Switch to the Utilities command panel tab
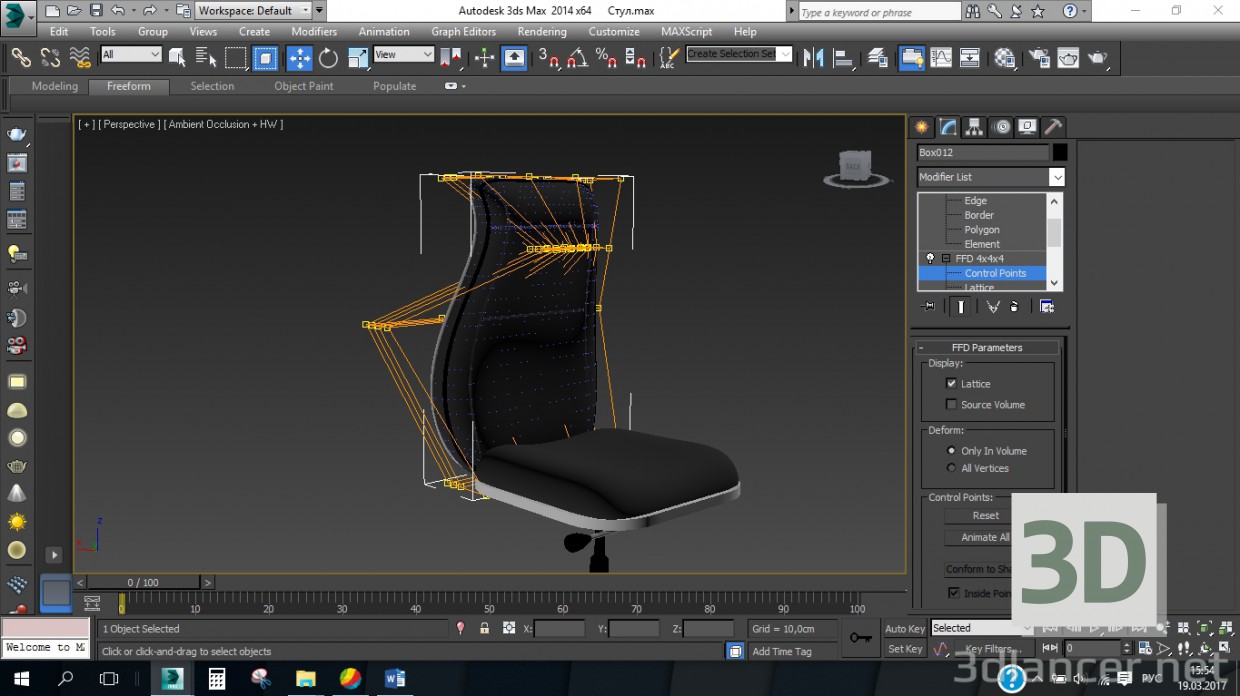The image size is (1240, 696). pyautogui.click(x=1053, y=127)
